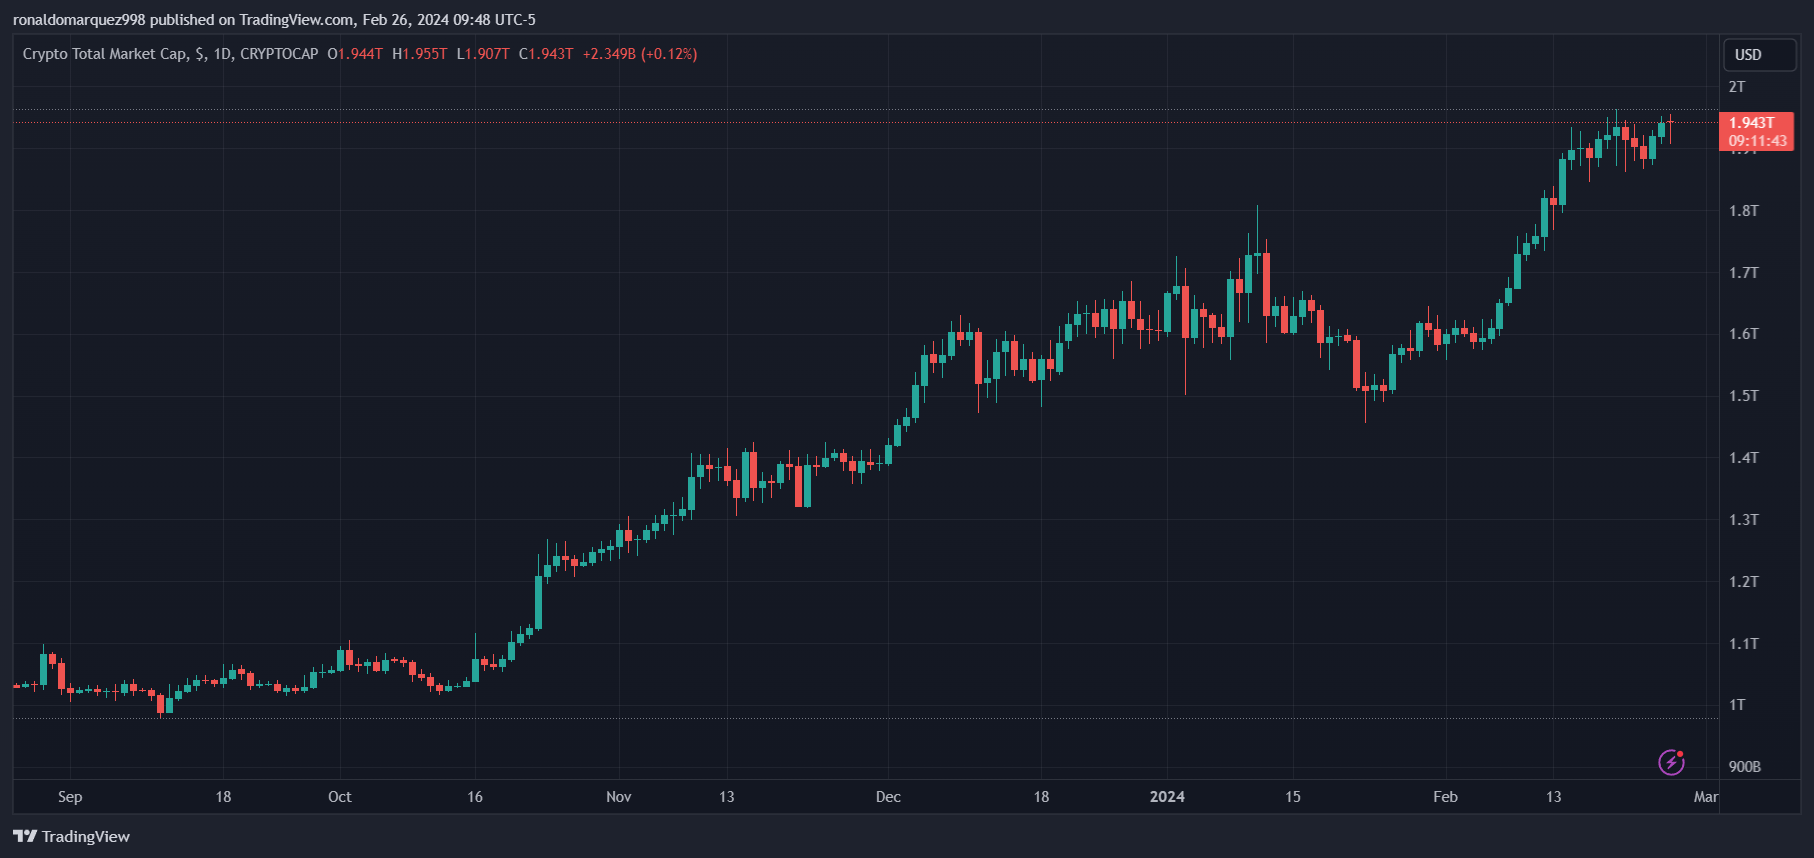Click the 1.2T price axis label
This screenshot has width=1814, height=858.
[1744, 582]
